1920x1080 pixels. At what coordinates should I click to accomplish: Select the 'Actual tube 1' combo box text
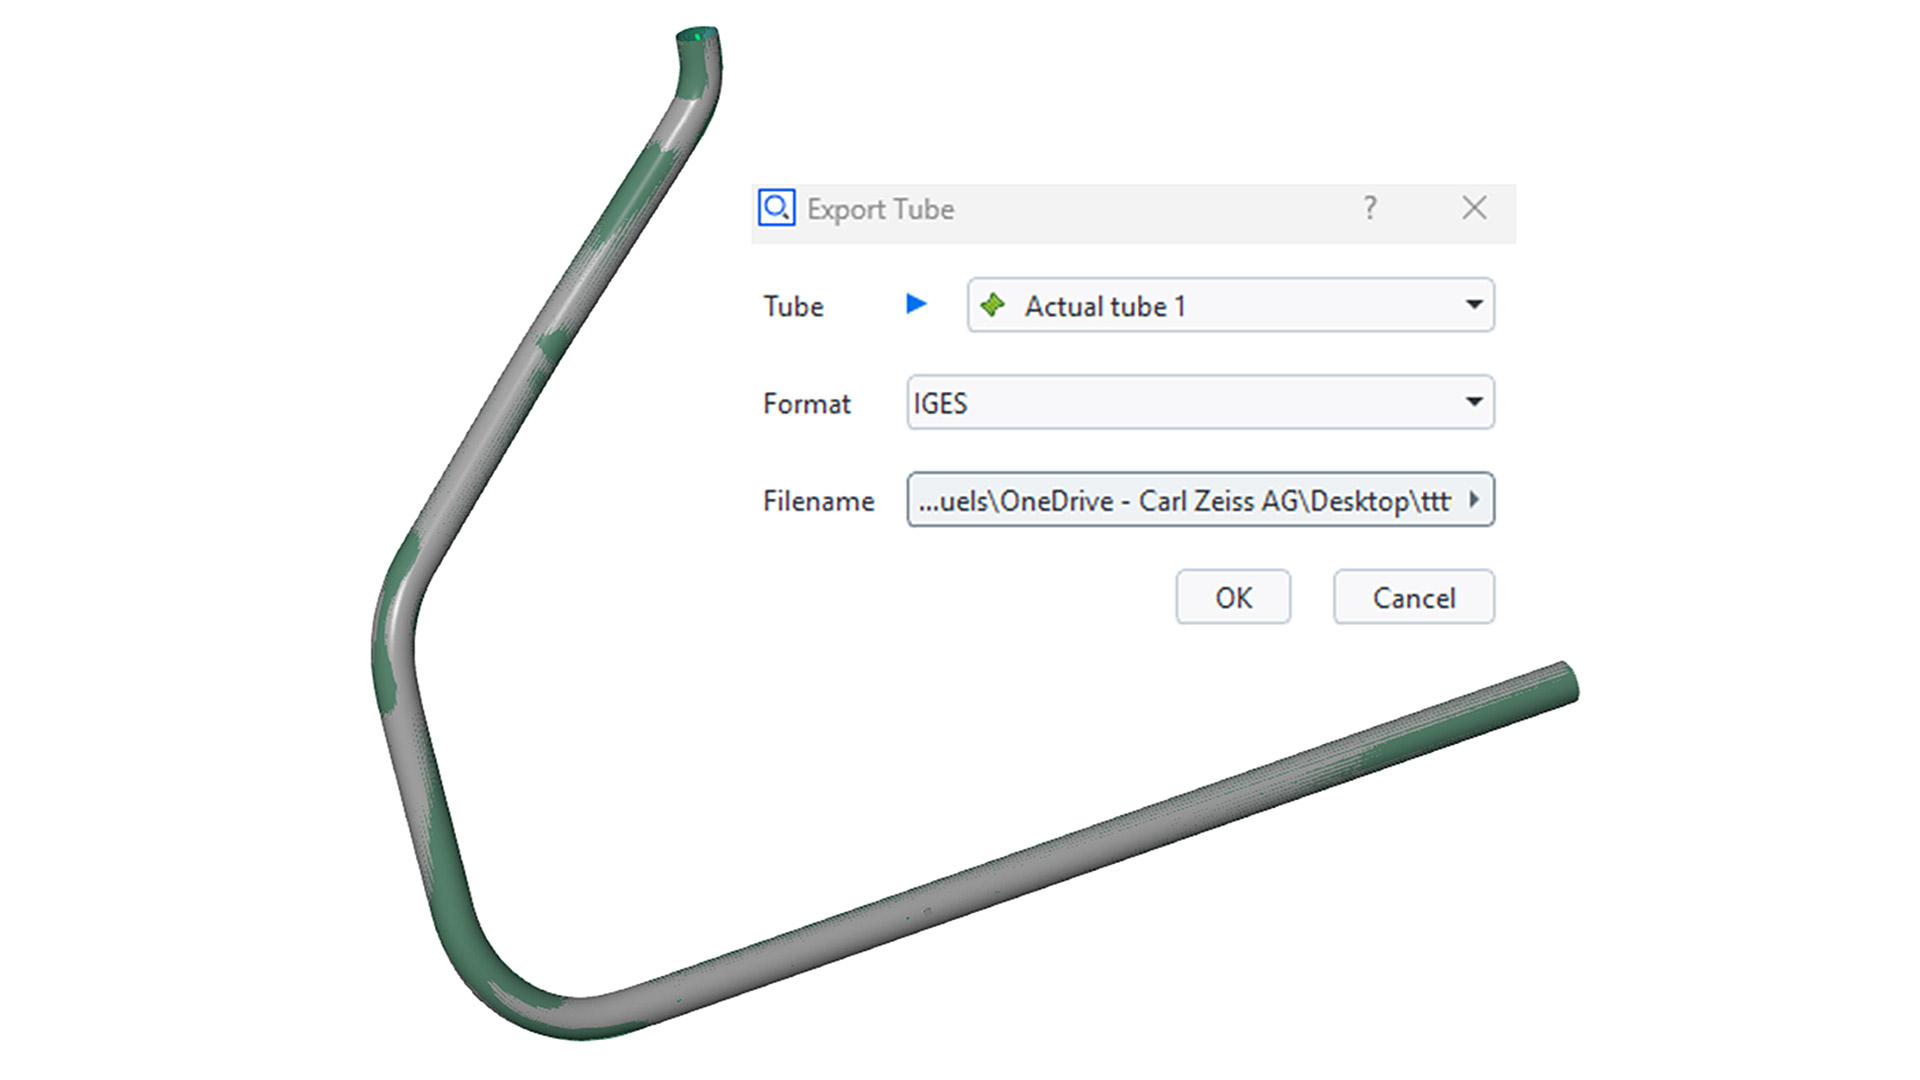click(x=1105, y=306)
